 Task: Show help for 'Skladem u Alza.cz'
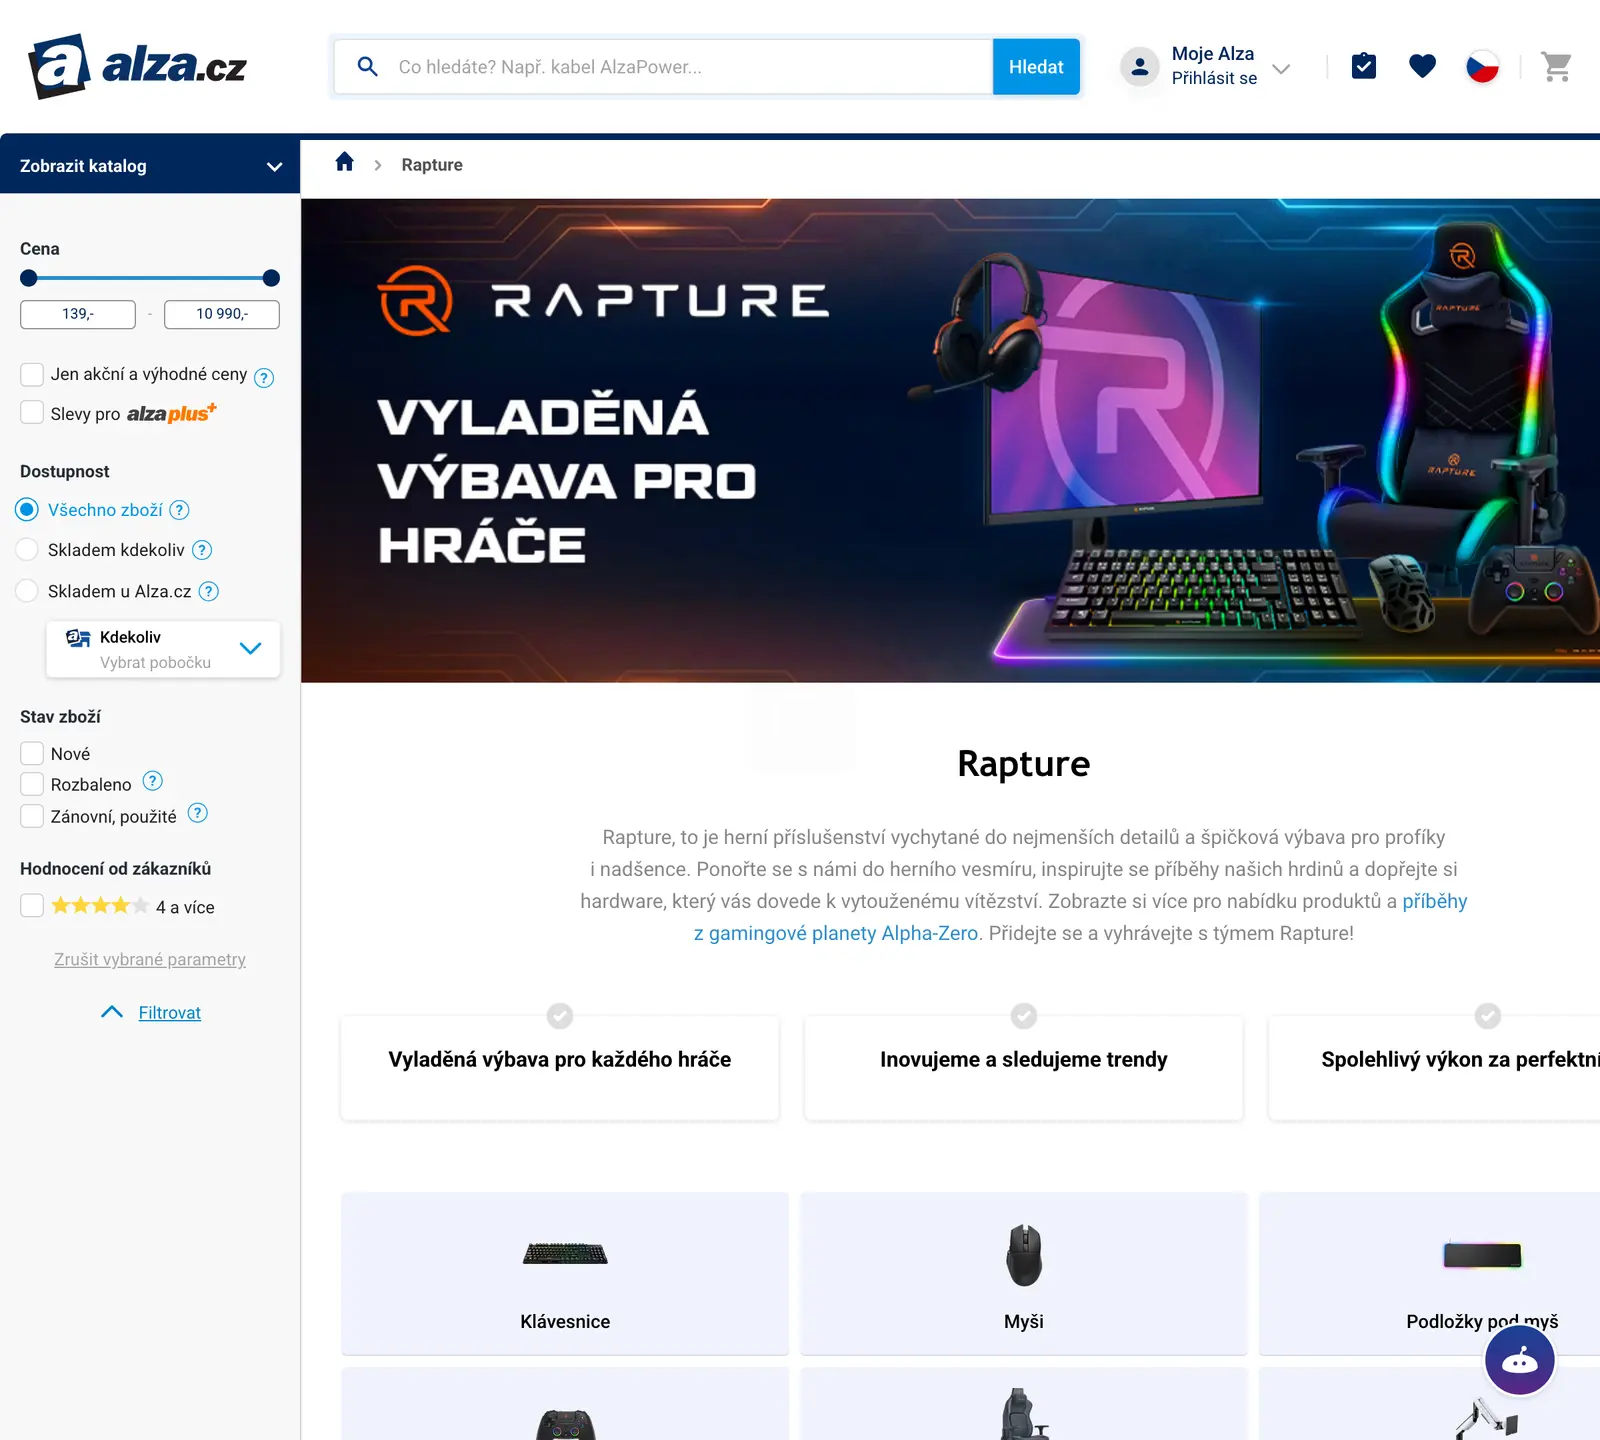tap(209, 591)
